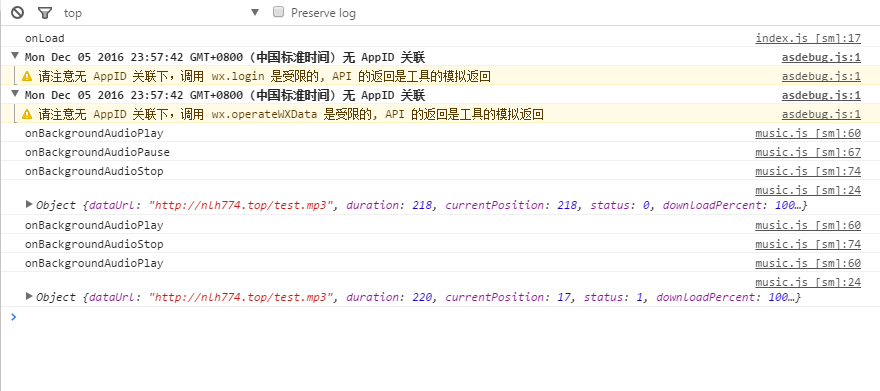Click the wx.operateWXData warning triangle icon
This screenshot has height=391, width=880.
27,114
